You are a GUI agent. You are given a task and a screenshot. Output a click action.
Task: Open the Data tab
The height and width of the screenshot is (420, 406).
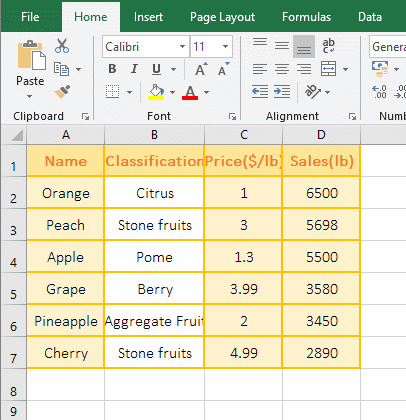click(370, 17)
